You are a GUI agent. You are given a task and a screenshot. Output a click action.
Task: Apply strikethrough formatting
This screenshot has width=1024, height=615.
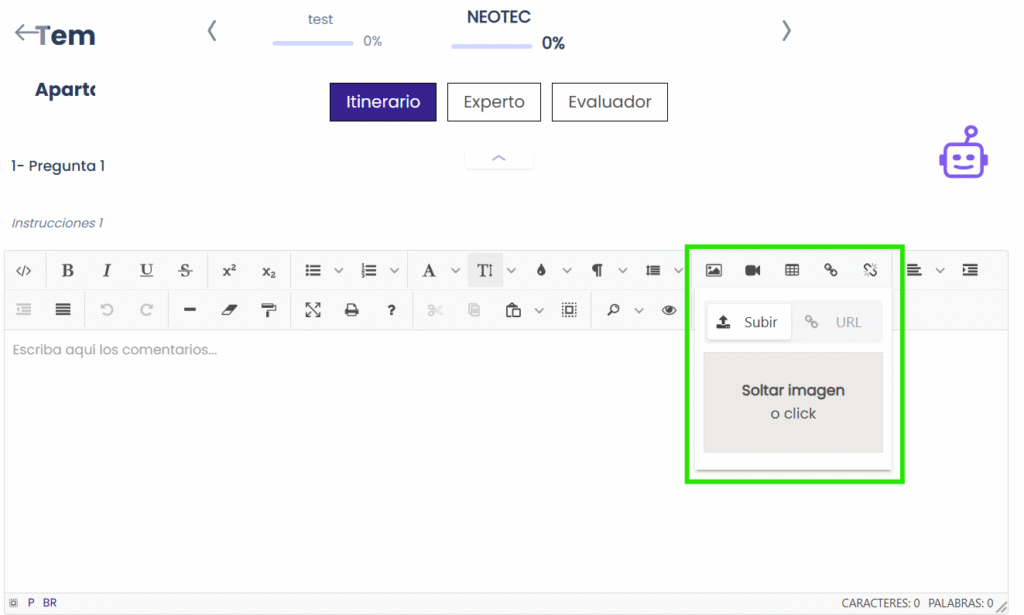[185, 270]
